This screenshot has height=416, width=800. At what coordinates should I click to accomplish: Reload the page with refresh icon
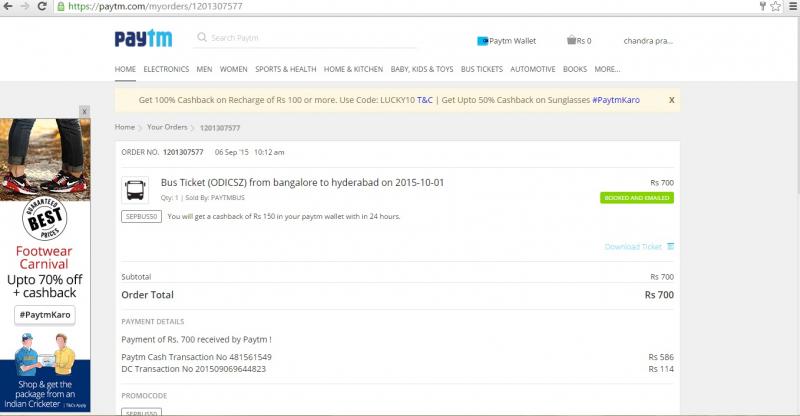pyautogui.click(x=42, y=6)
